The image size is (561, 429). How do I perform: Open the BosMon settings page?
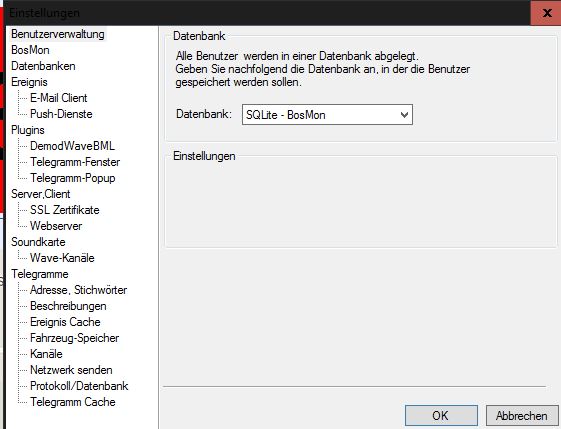30,50
